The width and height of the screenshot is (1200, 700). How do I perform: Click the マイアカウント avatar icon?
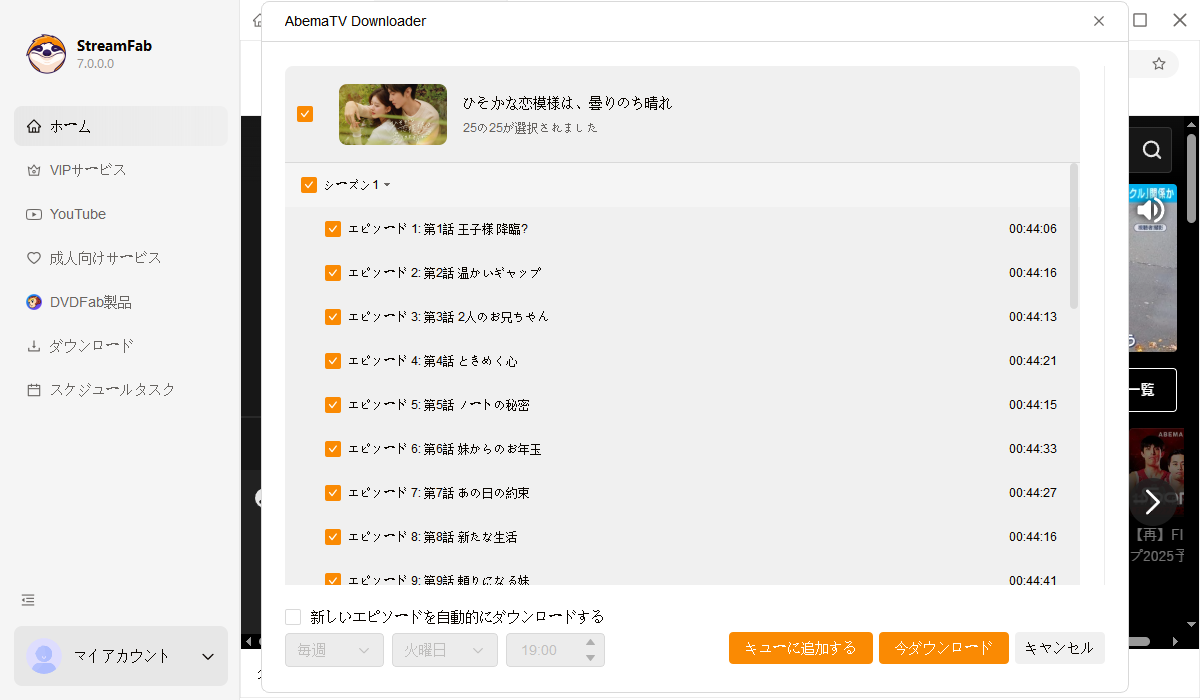click(x=44, y=656)
